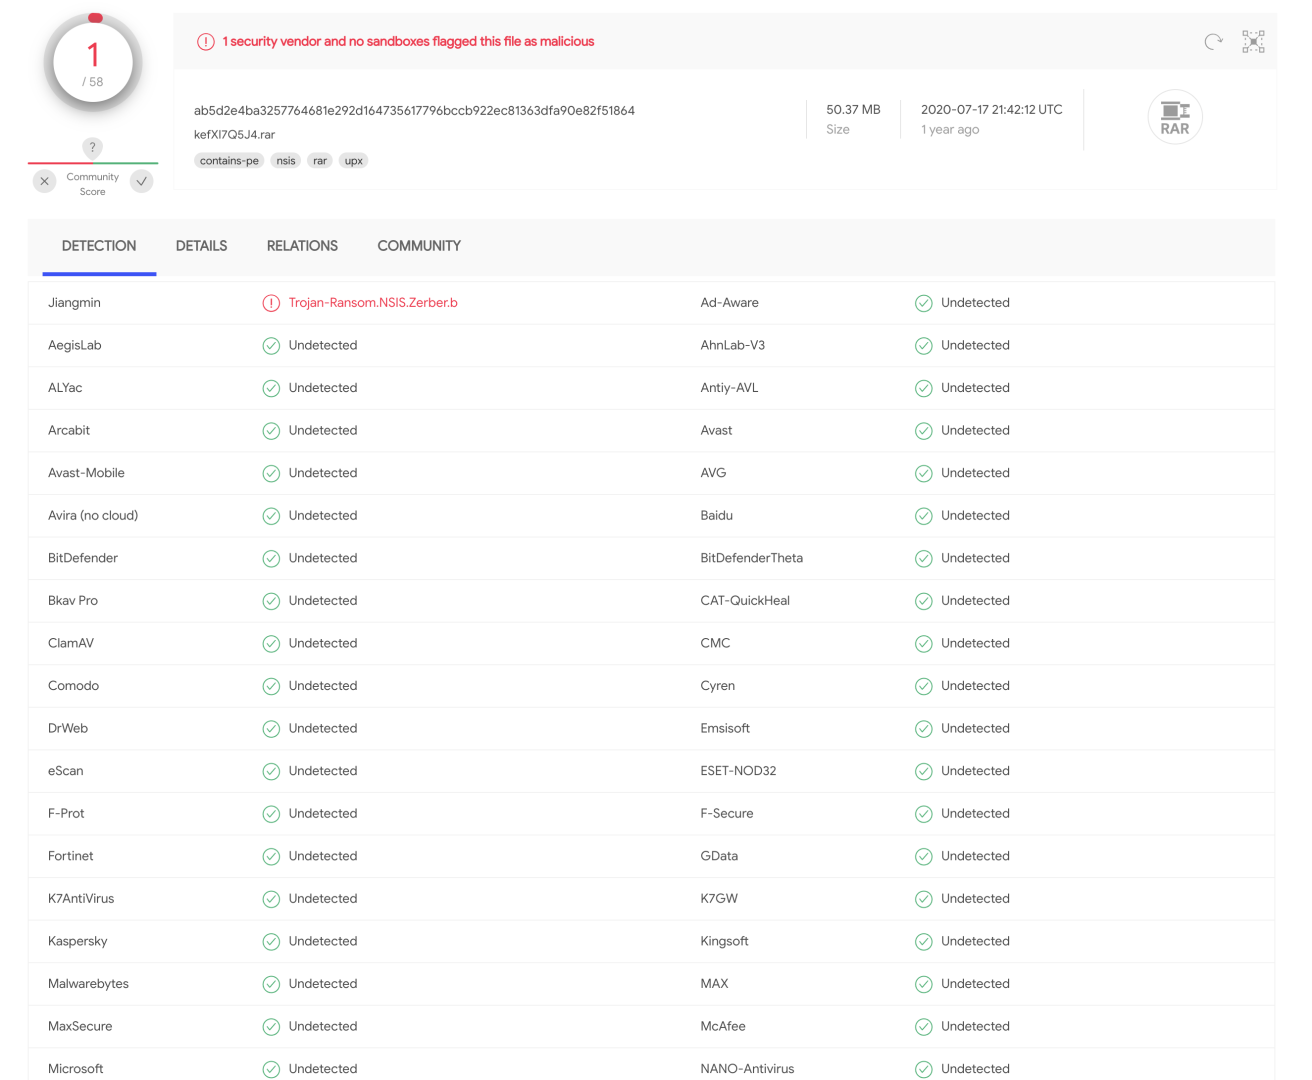Click the file name kefXI7Q5J4.rar
Image resolution: width=1312 pixels, height=1080 pixels.
(x=234, y=135)
